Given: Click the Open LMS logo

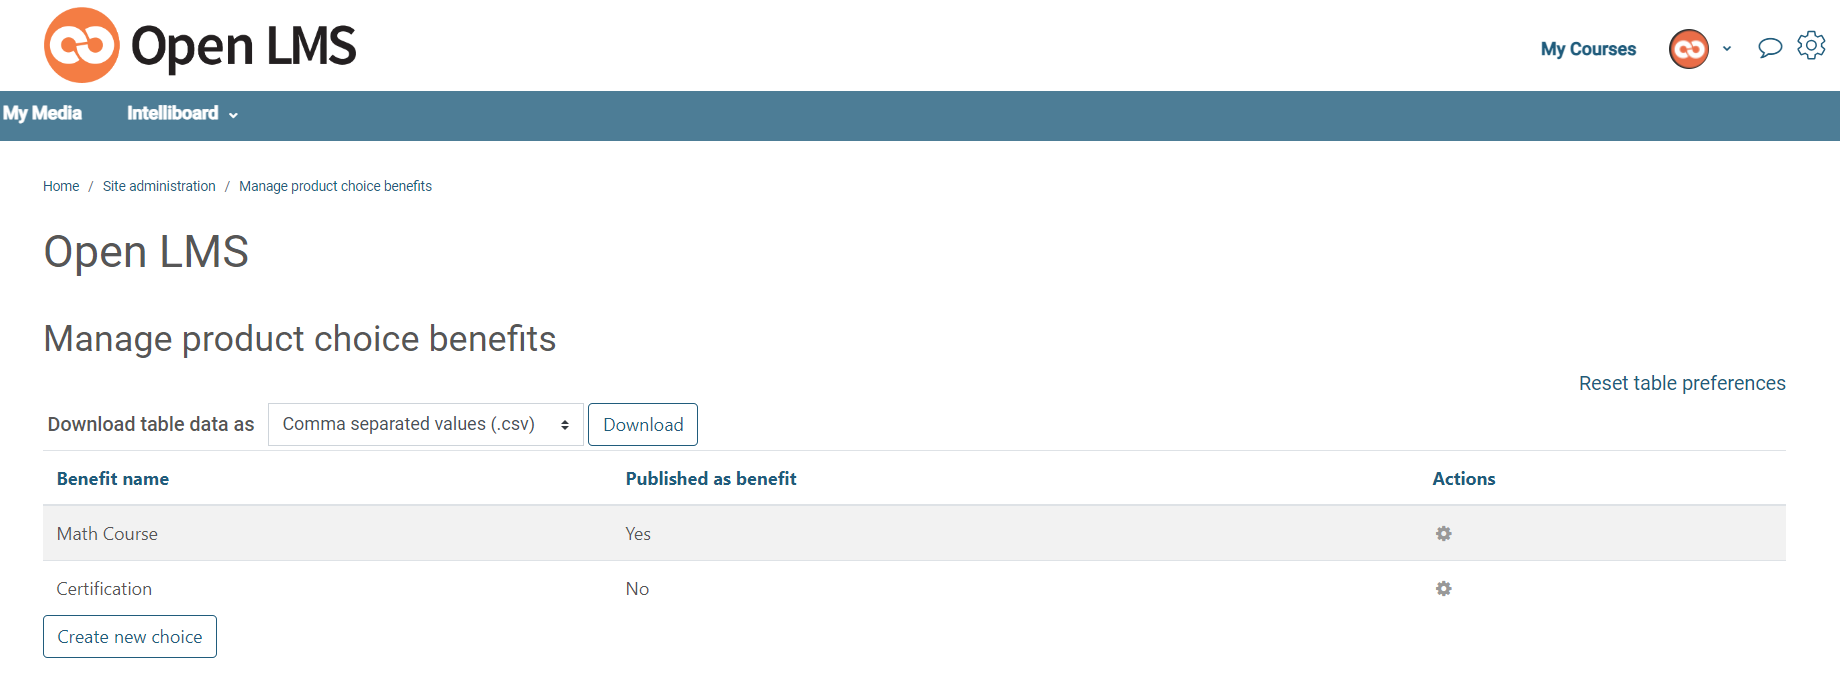Looking at the screenshot, I should 199,44.
